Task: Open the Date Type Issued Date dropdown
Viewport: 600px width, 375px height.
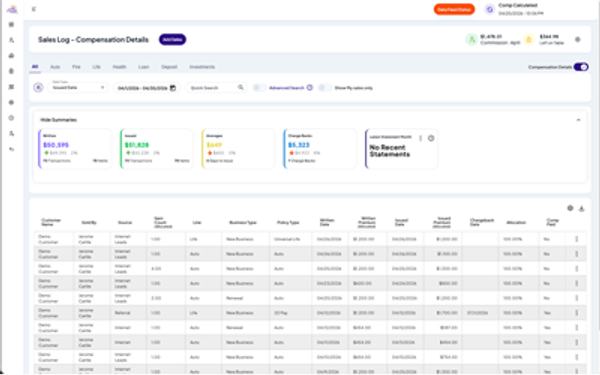Action: 78,88
